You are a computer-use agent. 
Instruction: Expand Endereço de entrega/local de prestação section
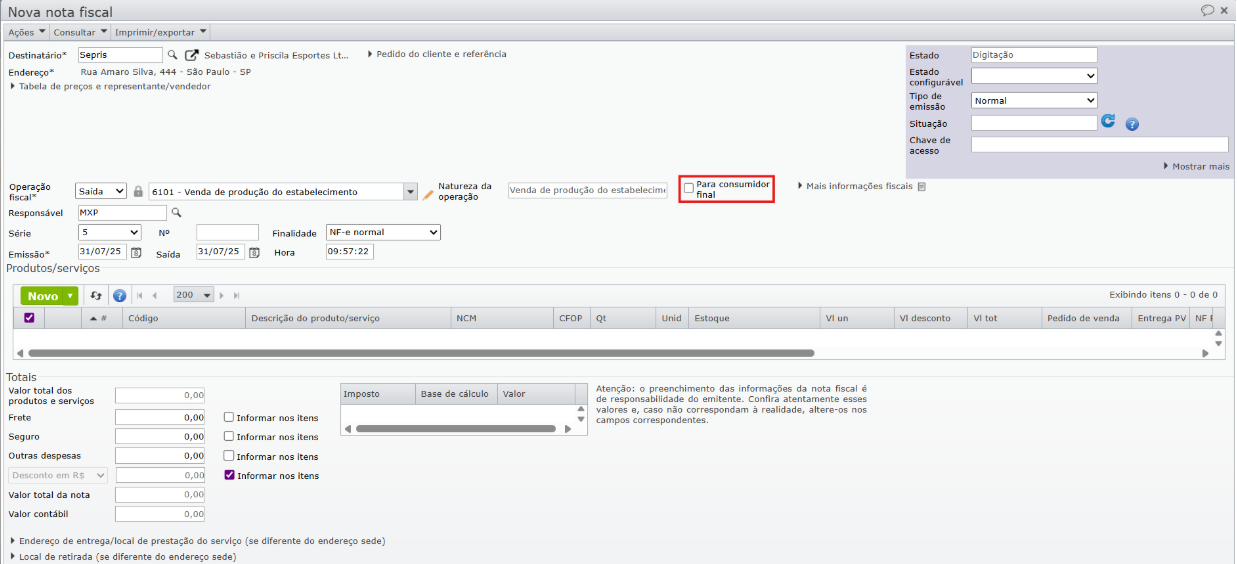click(198, 541)
